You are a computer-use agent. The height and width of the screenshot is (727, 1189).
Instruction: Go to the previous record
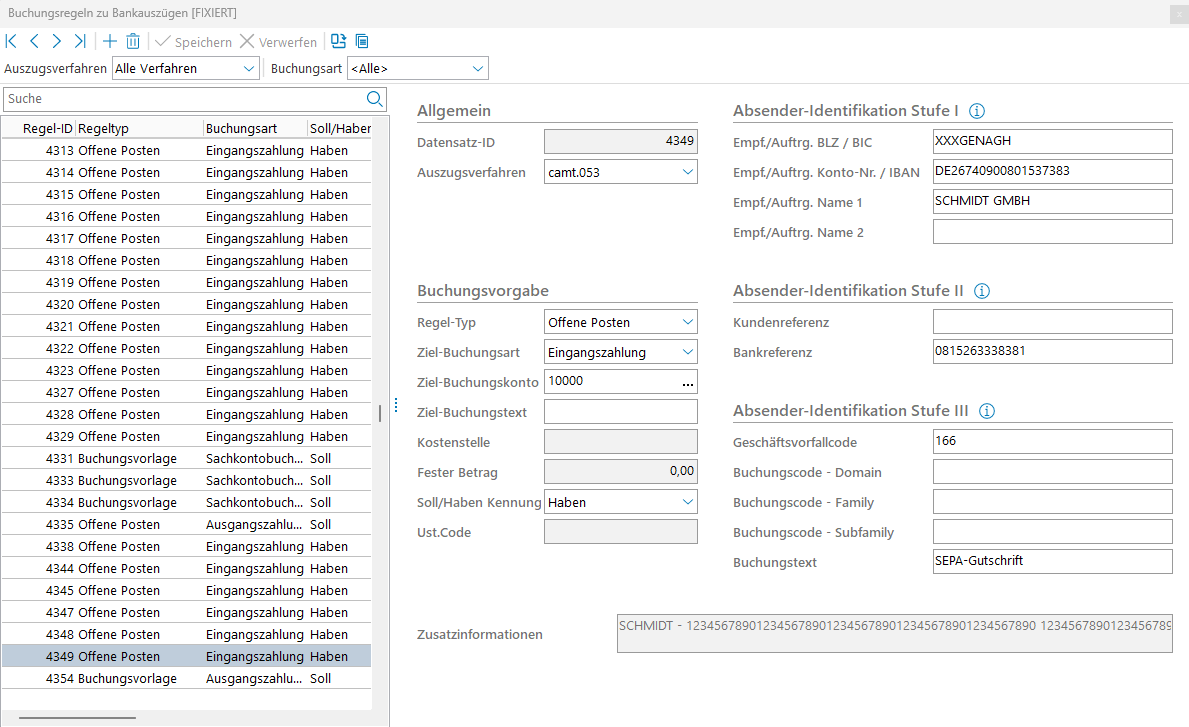coord(35,42)
